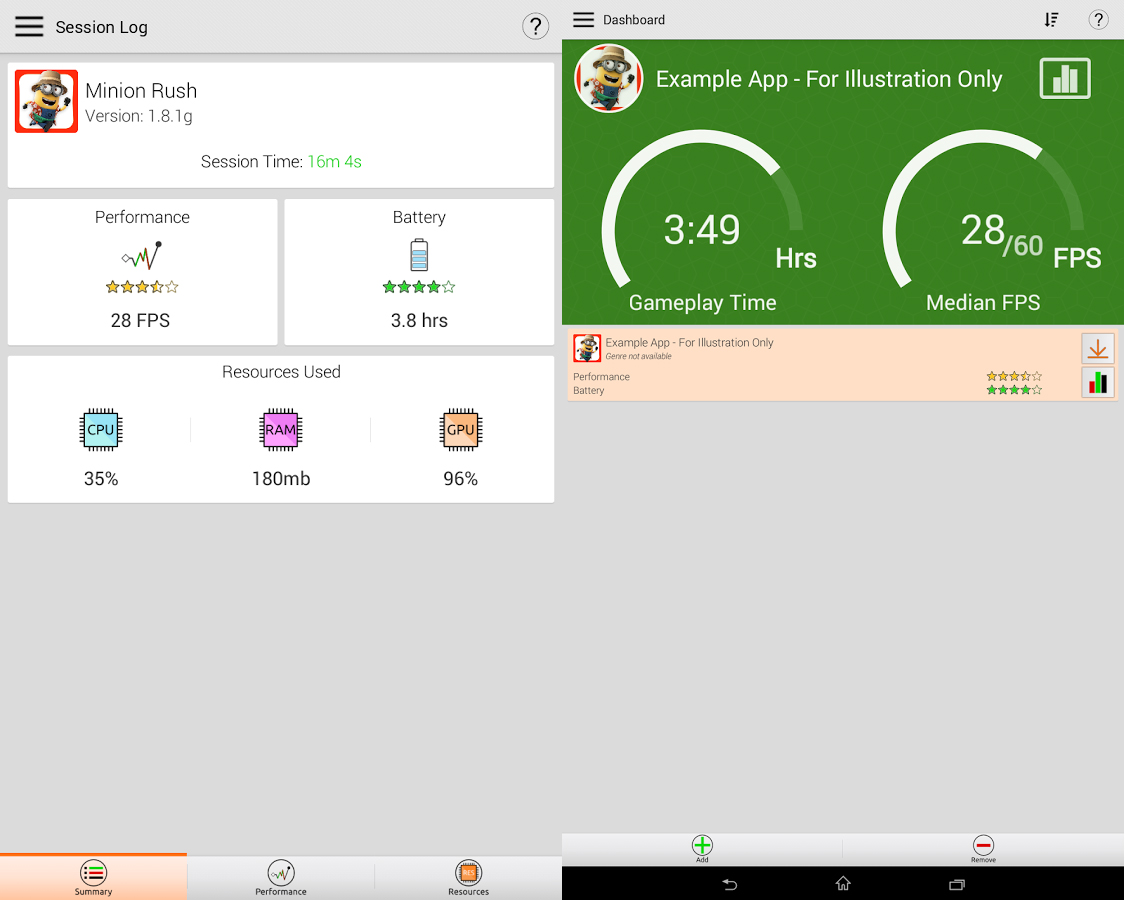
Task: Switch to the Performance tab
Action: pyautogui.click(x=281, y=877)
